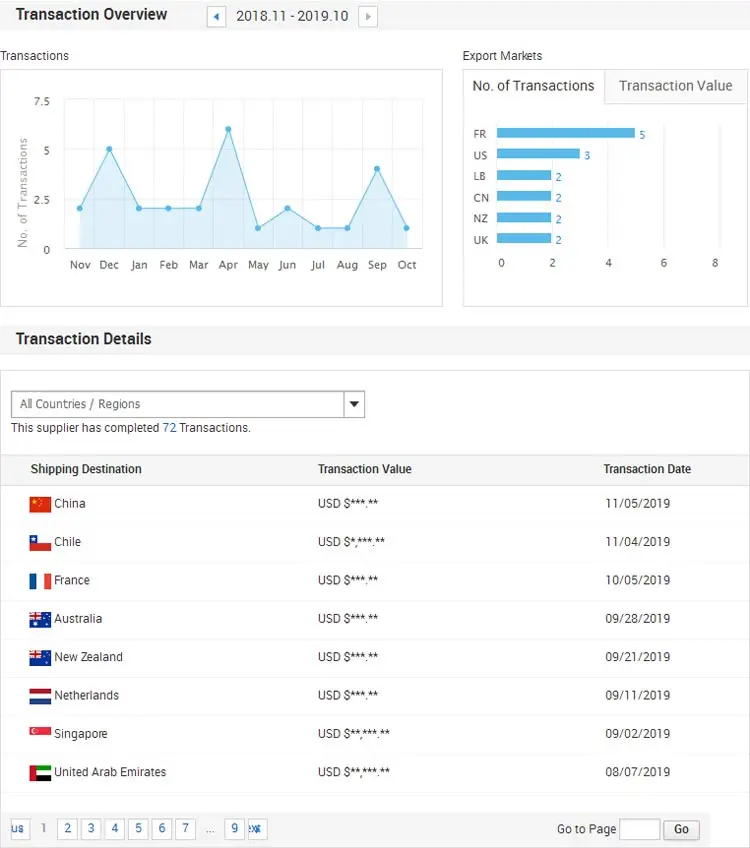Select the No. of Transactions tab

(x=533, y=86)
